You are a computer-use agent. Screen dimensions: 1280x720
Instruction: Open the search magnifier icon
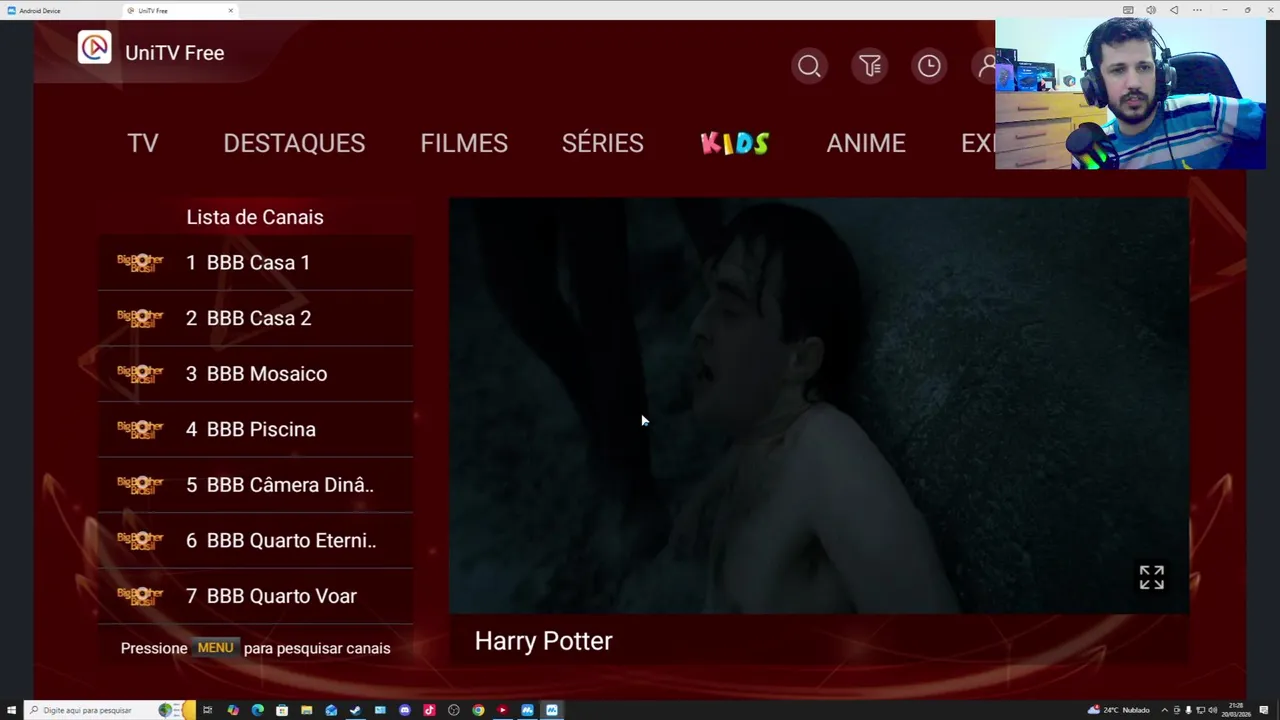[x=809, y=66]
